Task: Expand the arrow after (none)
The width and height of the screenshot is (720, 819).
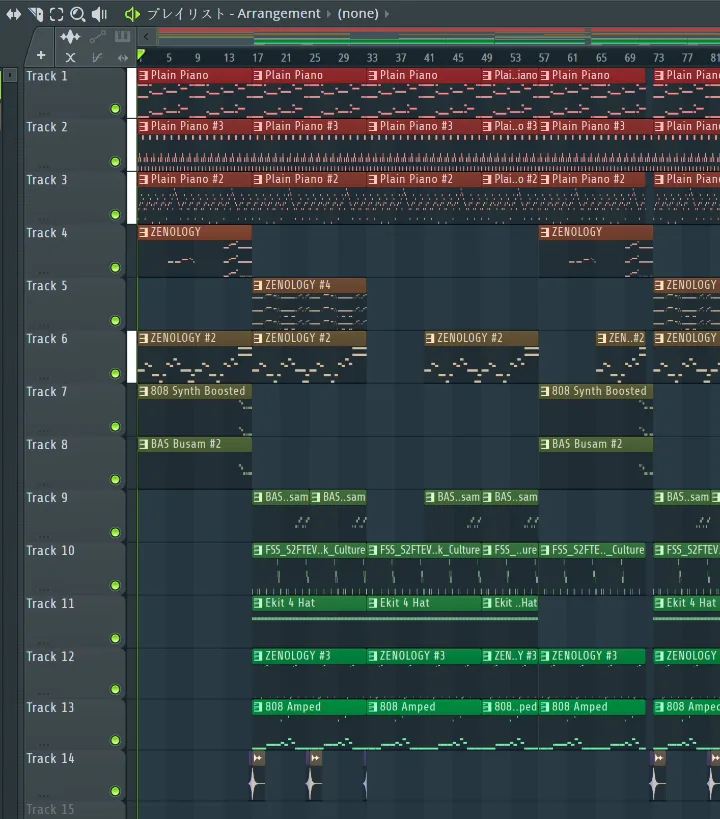Action: (x=387, y=14)
